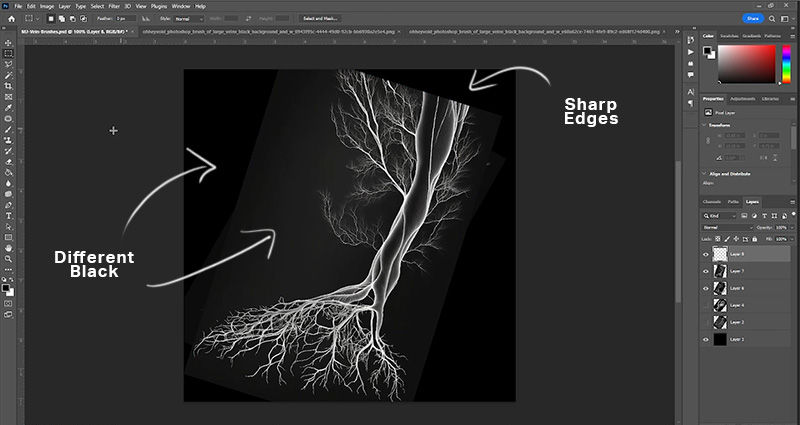800x425 pixels.
Task: Select the Eyedropper tool
Action: tap(8, 108)
